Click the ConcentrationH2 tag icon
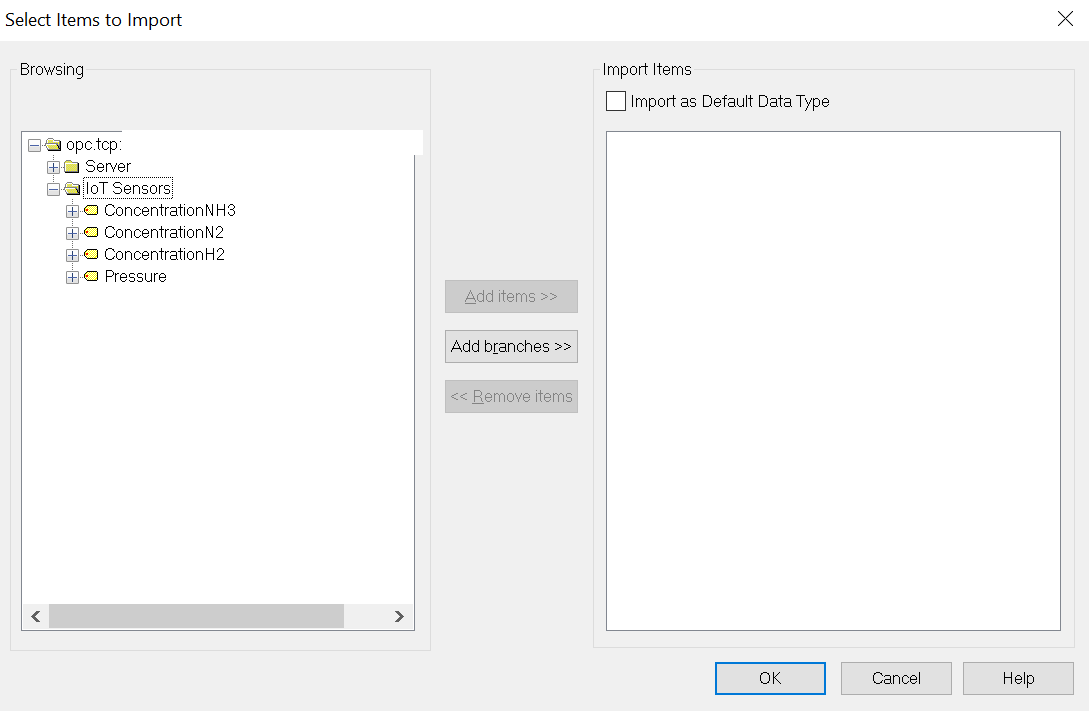 click(x=91, y=255)
